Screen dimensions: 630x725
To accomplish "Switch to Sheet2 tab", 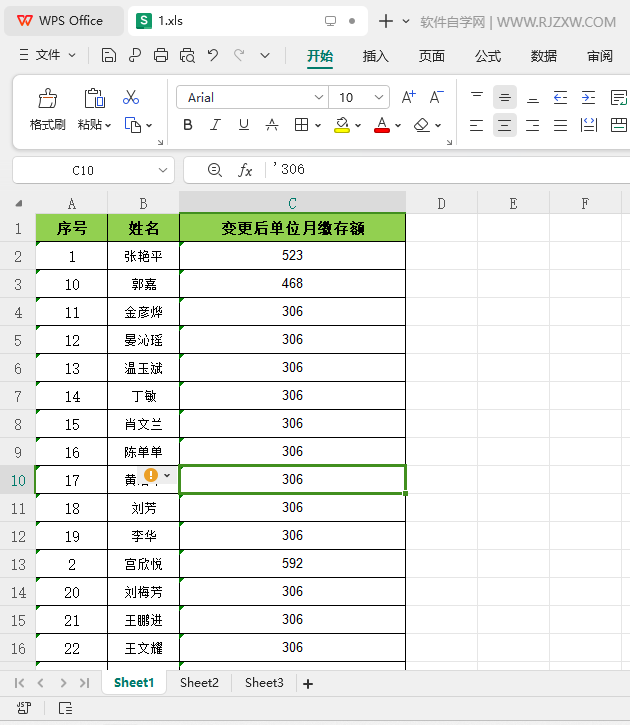I will point(199,683).
